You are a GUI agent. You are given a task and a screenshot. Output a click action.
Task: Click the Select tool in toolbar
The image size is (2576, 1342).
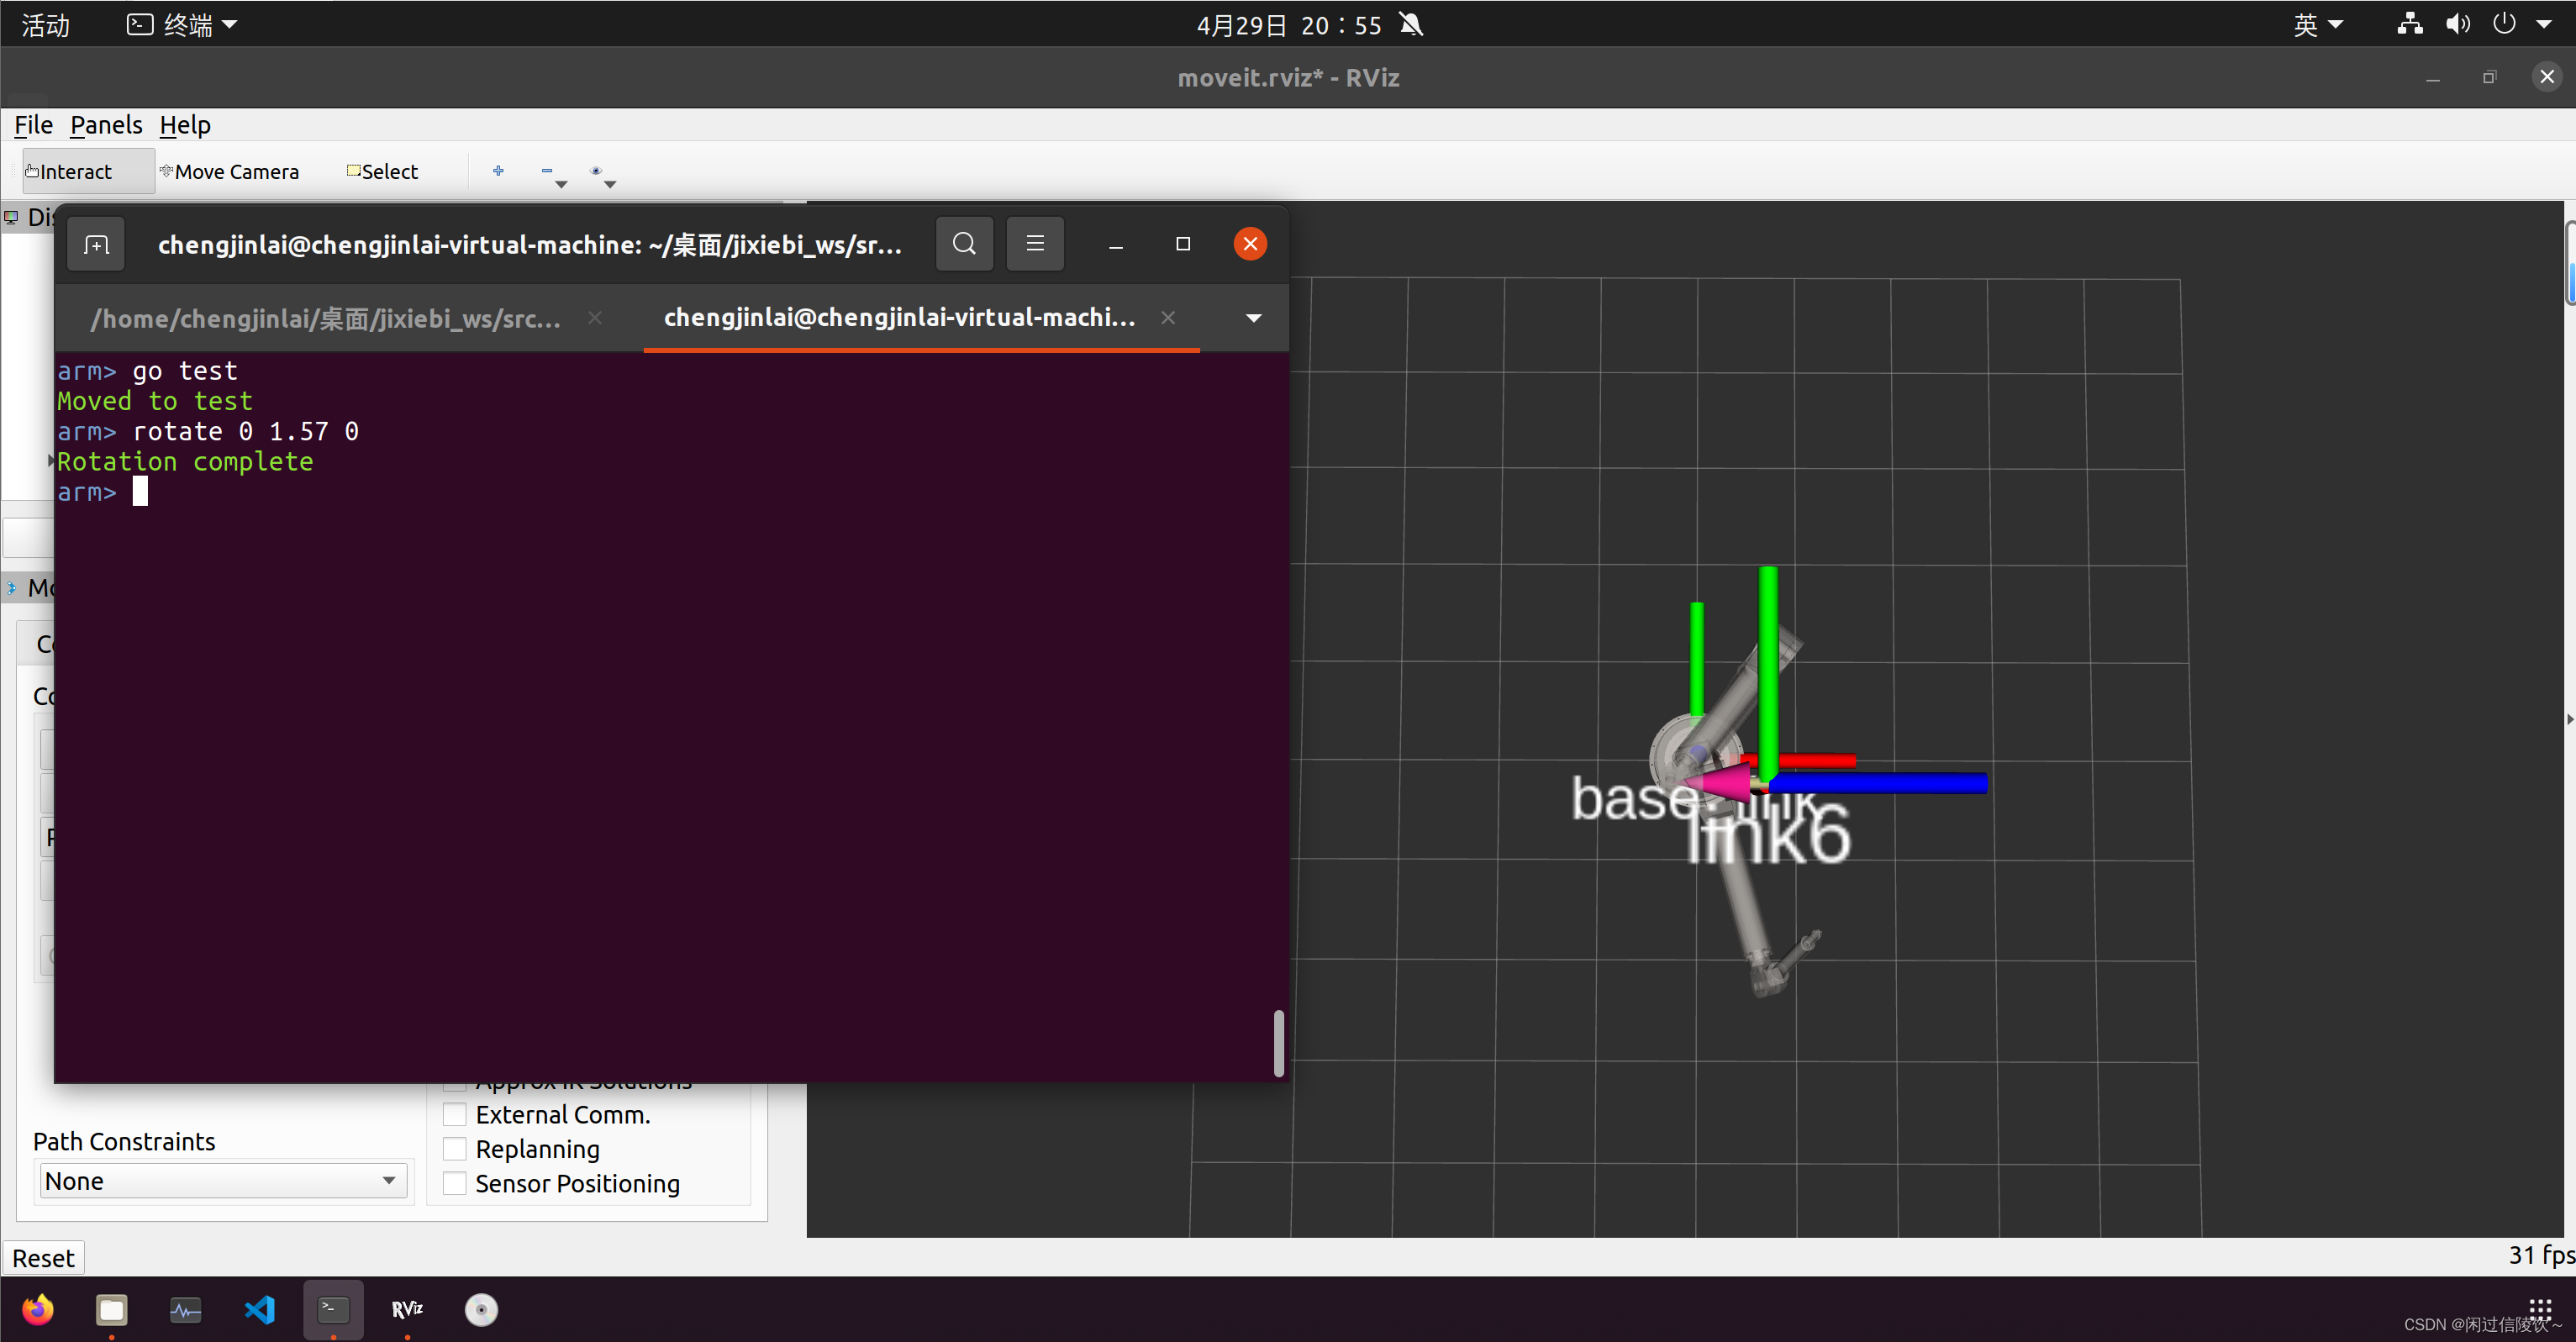click(383, 172)
